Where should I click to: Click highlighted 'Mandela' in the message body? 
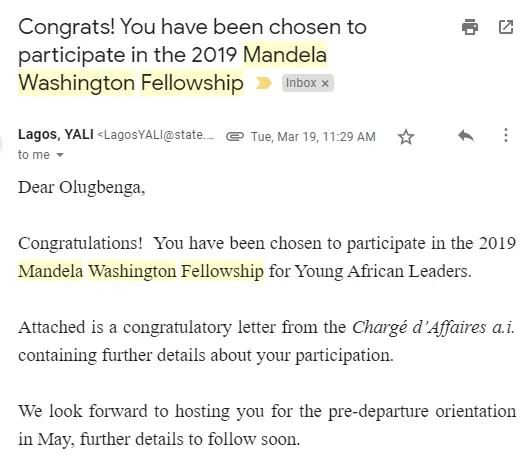coord(51,271)
